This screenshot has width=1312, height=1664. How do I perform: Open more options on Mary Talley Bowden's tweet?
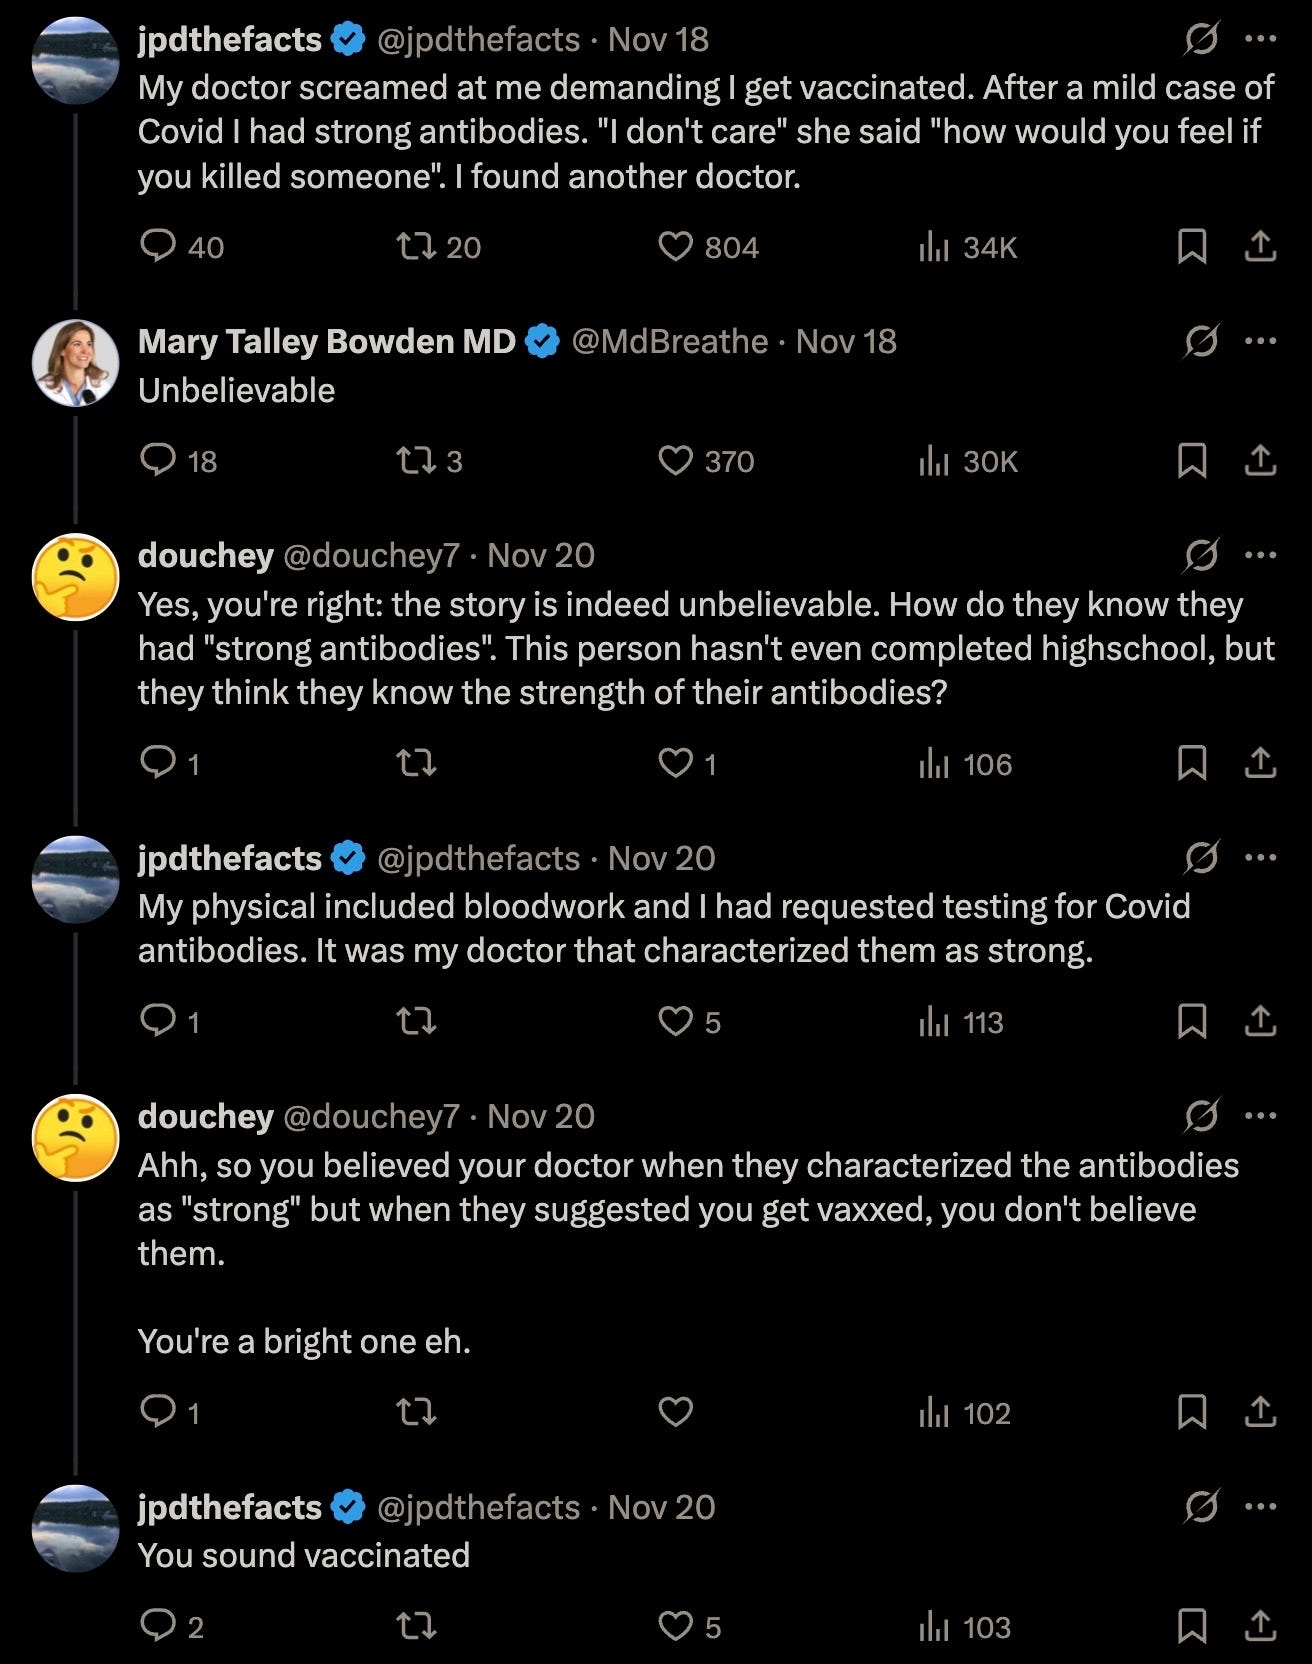(1260, 341)
